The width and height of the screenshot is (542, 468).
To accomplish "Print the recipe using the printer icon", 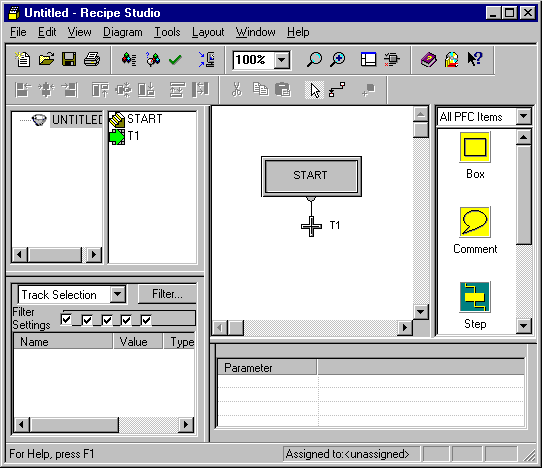I will coord(92,59).
